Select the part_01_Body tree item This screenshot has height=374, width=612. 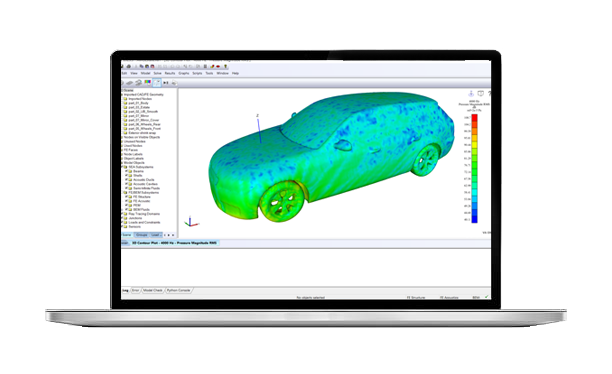139,103
